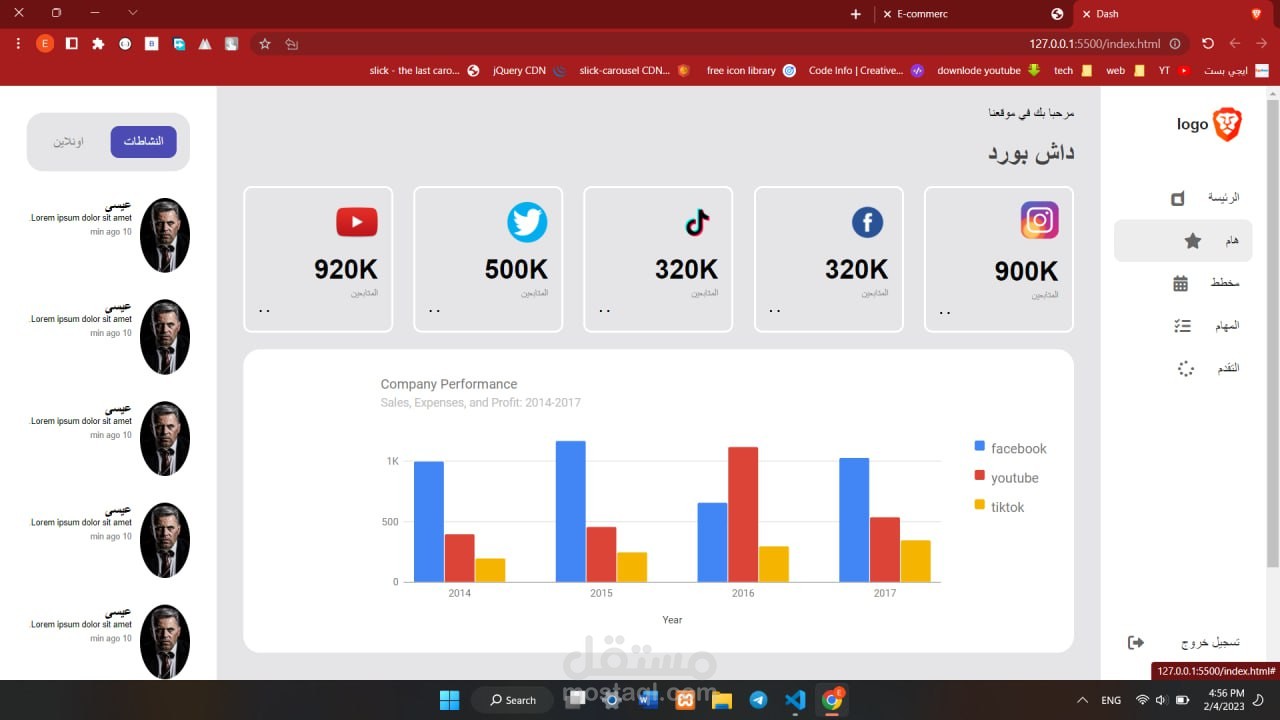
Task: Open File Explorer from the taskbar
Action: (x=722, y=700)
